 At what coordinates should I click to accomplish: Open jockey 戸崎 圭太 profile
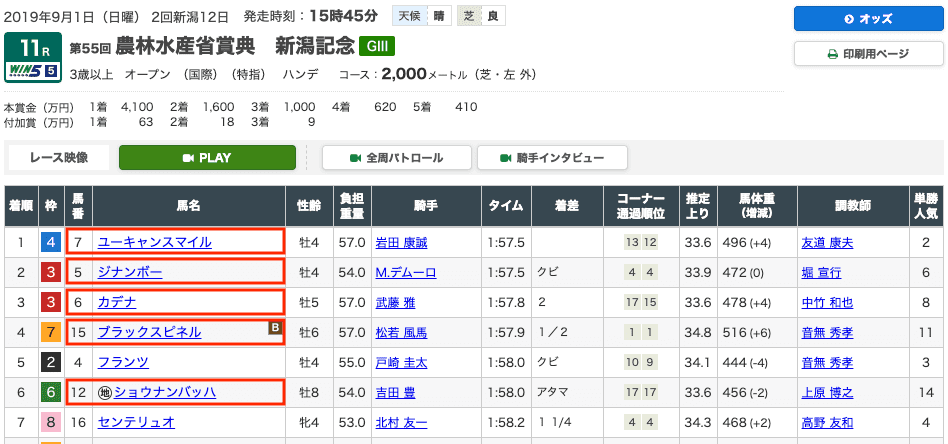(401, 362)
